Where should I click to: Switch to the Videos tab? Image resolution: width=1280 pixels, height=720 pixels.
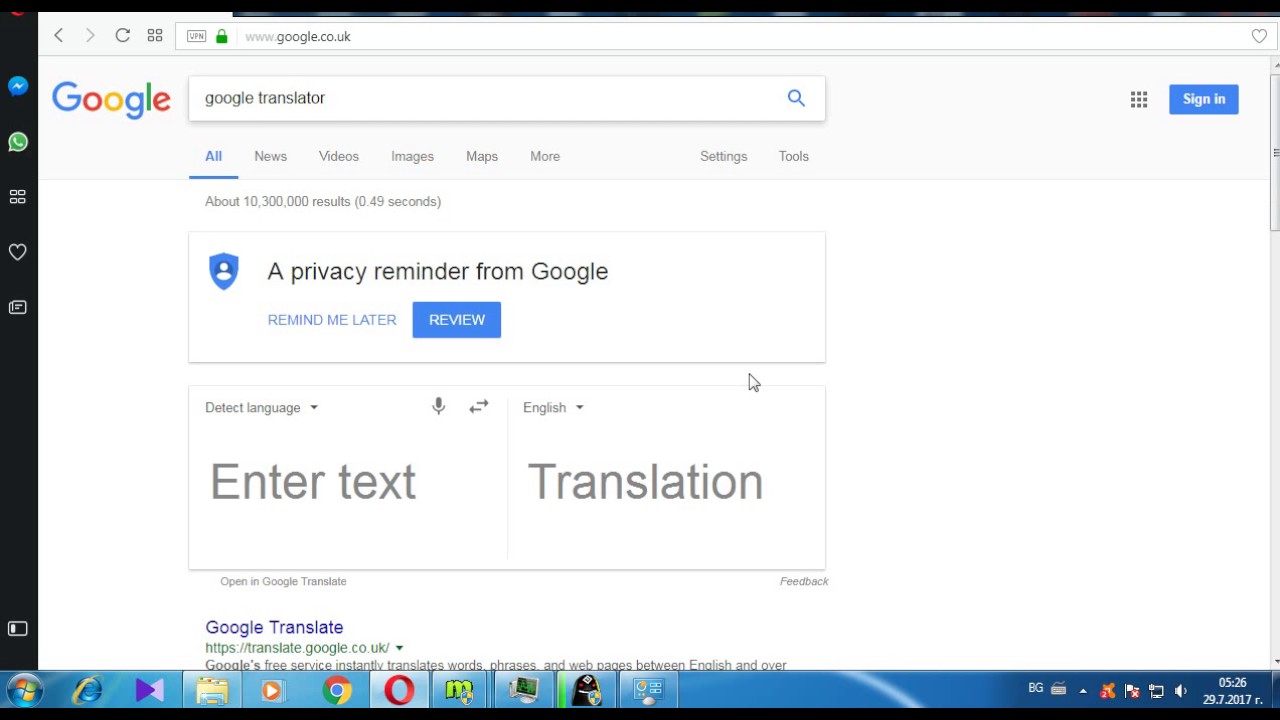[x=339, y=156]
